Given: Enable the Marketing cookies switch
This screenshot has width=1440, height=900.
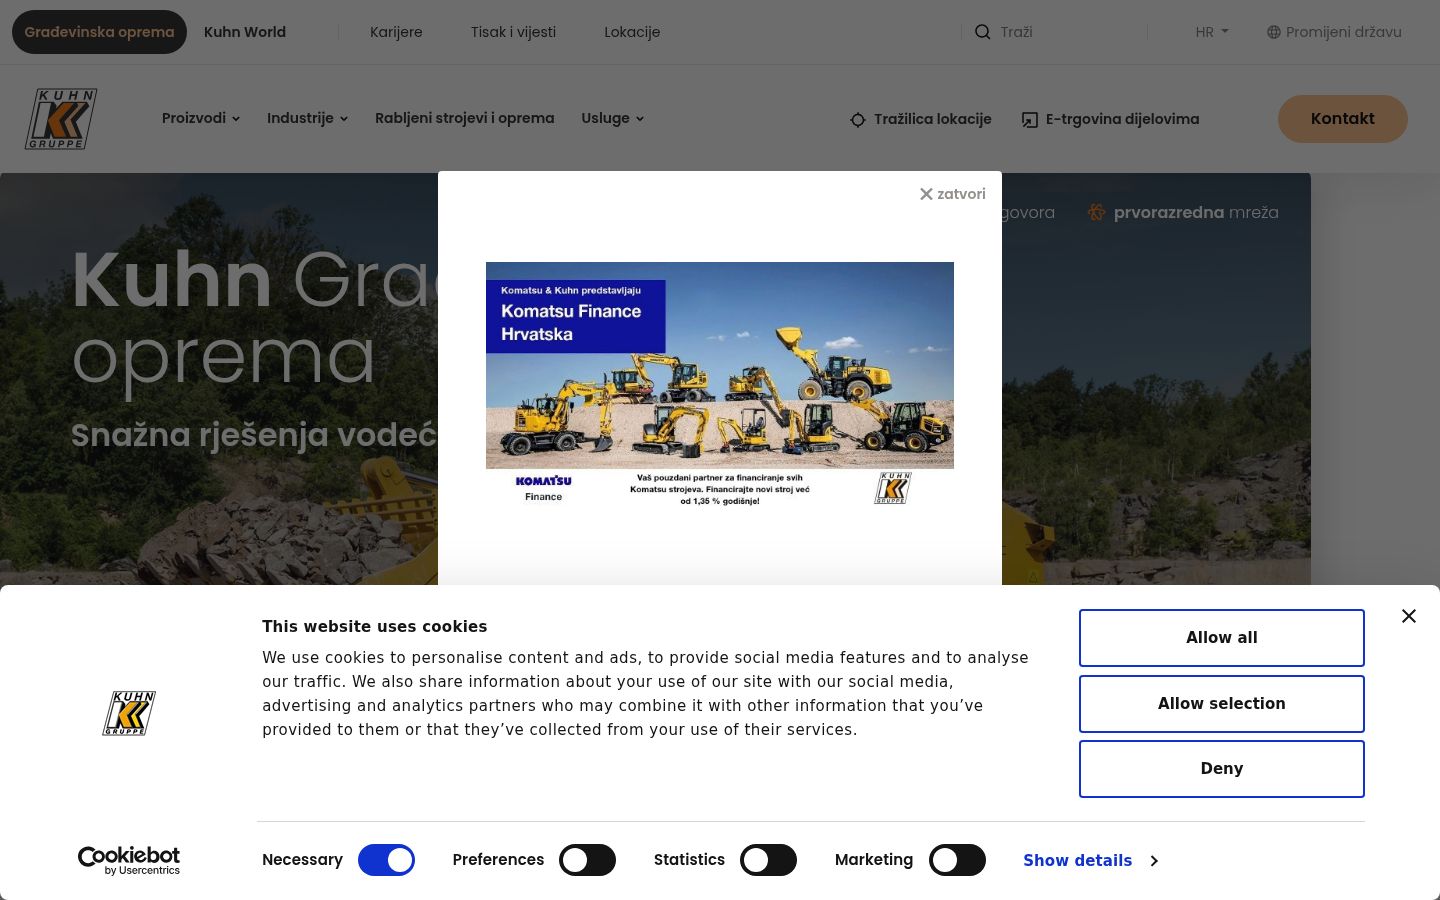Looking at the screenshot, I should 958,860.
